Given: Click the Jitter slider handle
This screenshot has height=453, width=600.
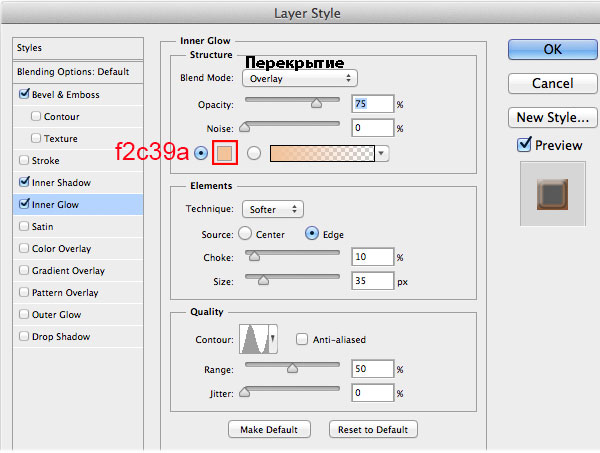Looking at the screenshot, I should point(245,392).
